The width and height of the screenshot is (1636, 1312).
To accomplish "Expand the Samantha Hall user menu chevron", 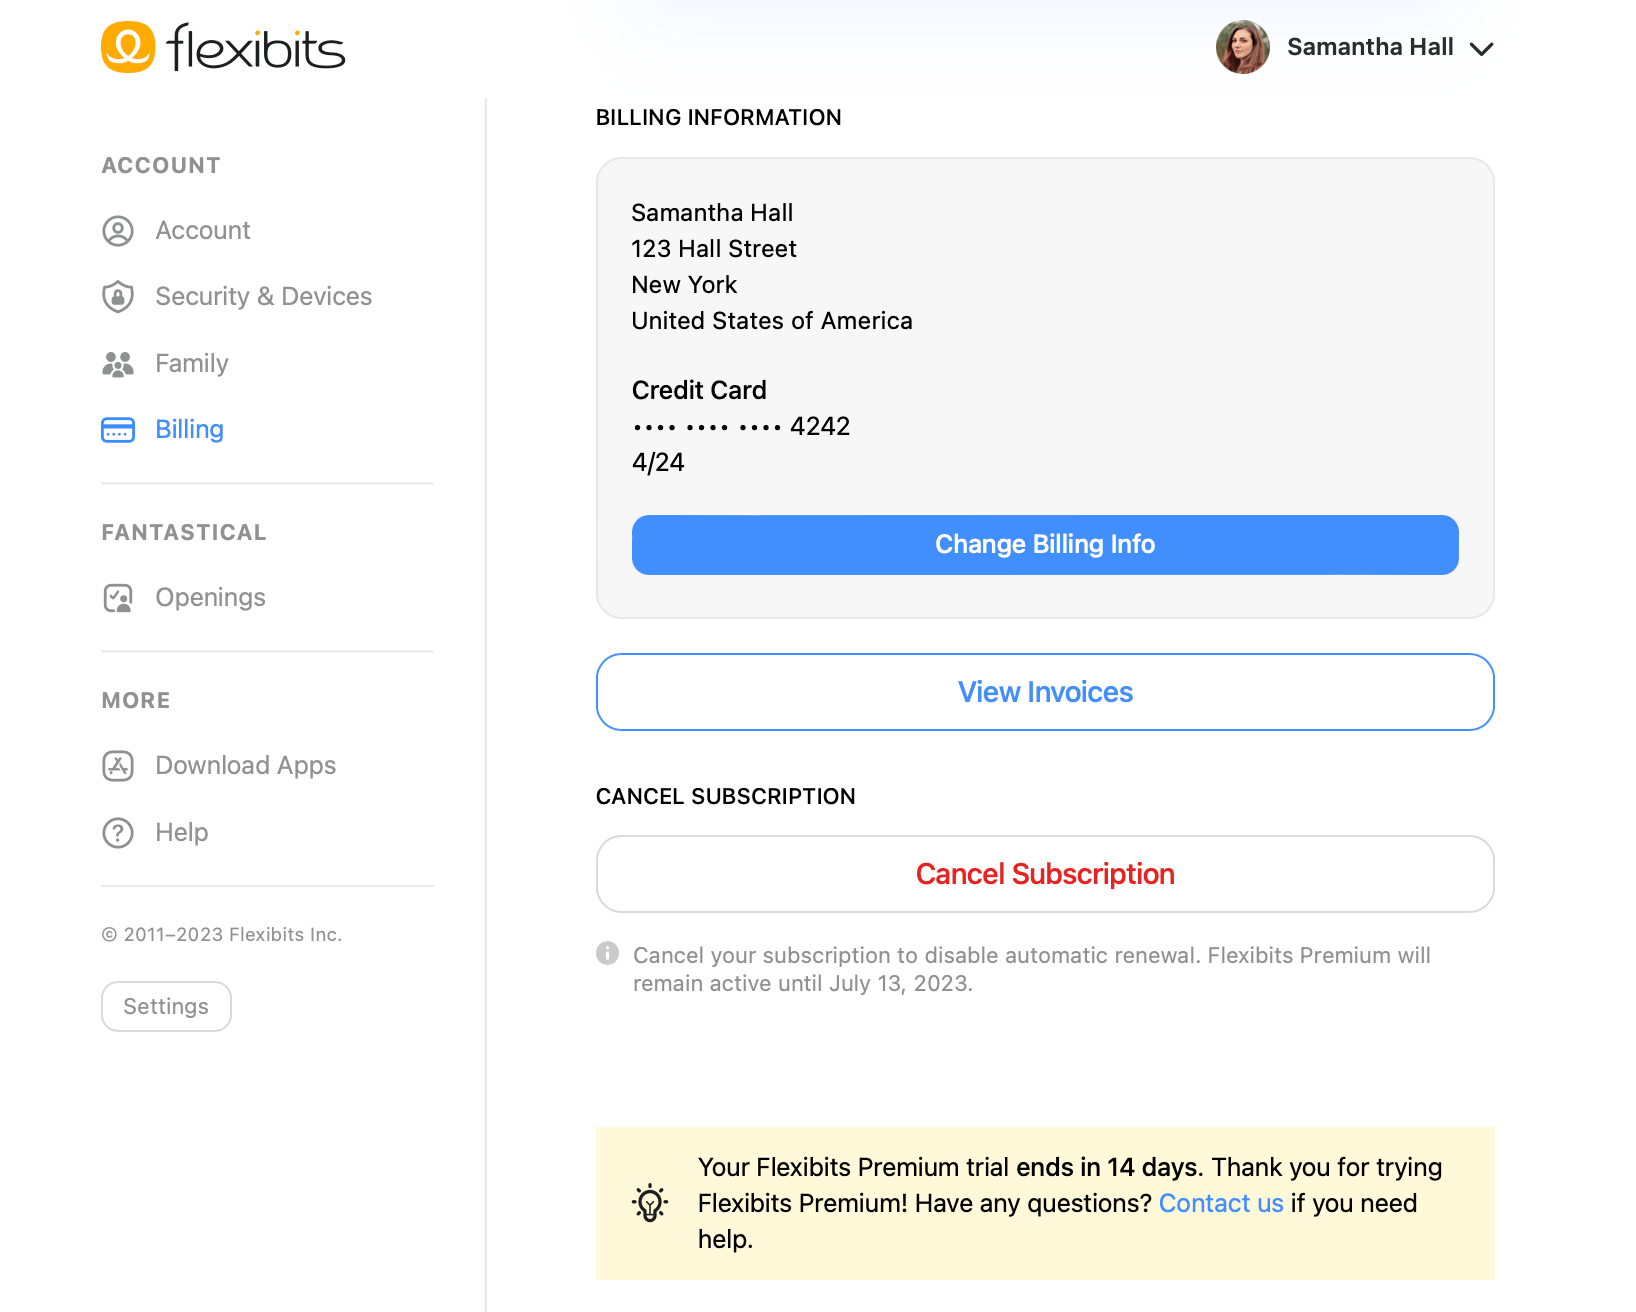I will tap(1481, 48).
